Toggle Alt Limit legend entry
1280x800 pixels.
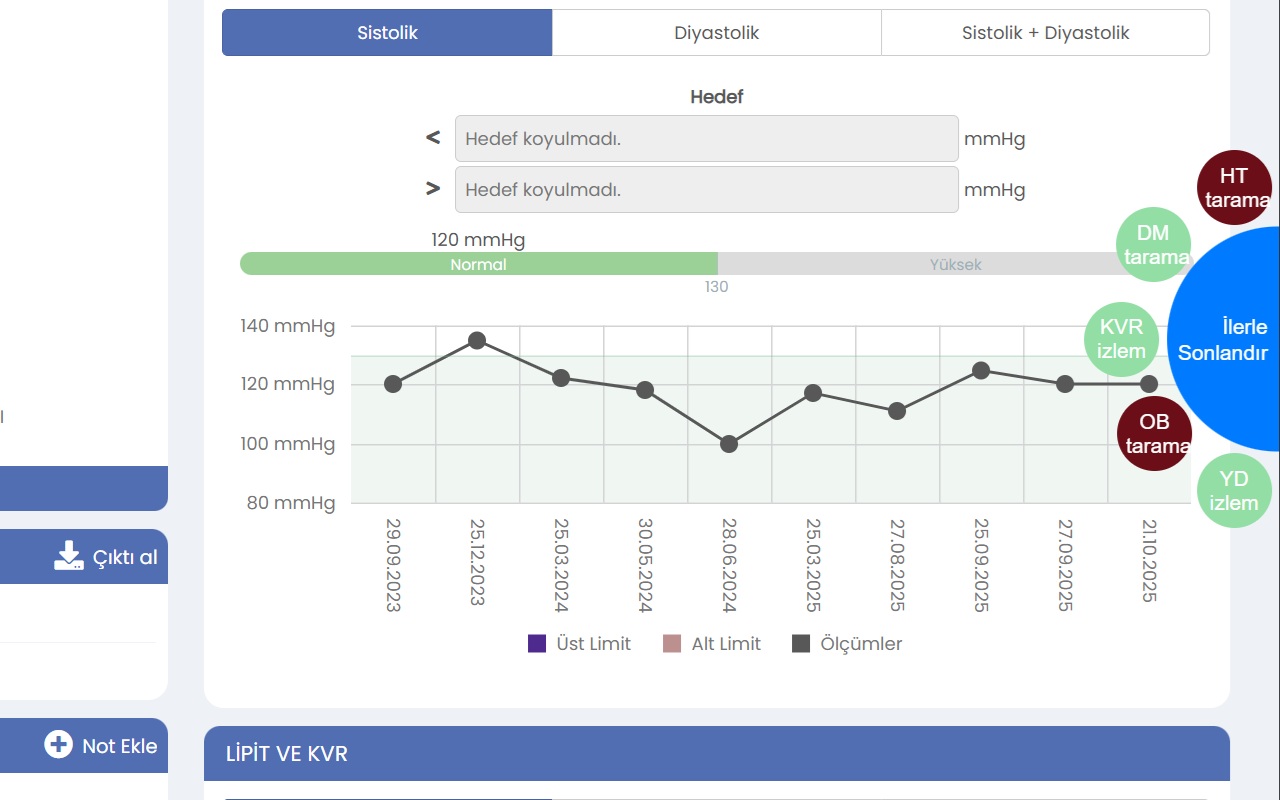click(x=712, y=644)
